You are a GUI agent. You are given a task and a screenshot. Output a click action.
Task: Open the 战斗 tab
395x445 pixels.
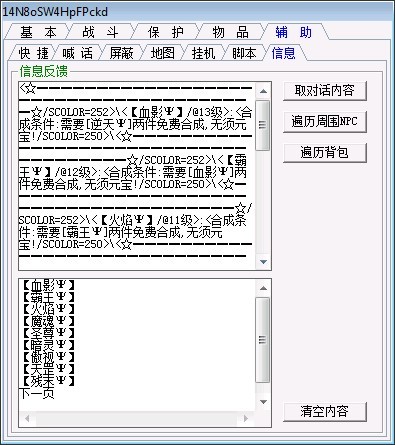[x=100, y=32]
